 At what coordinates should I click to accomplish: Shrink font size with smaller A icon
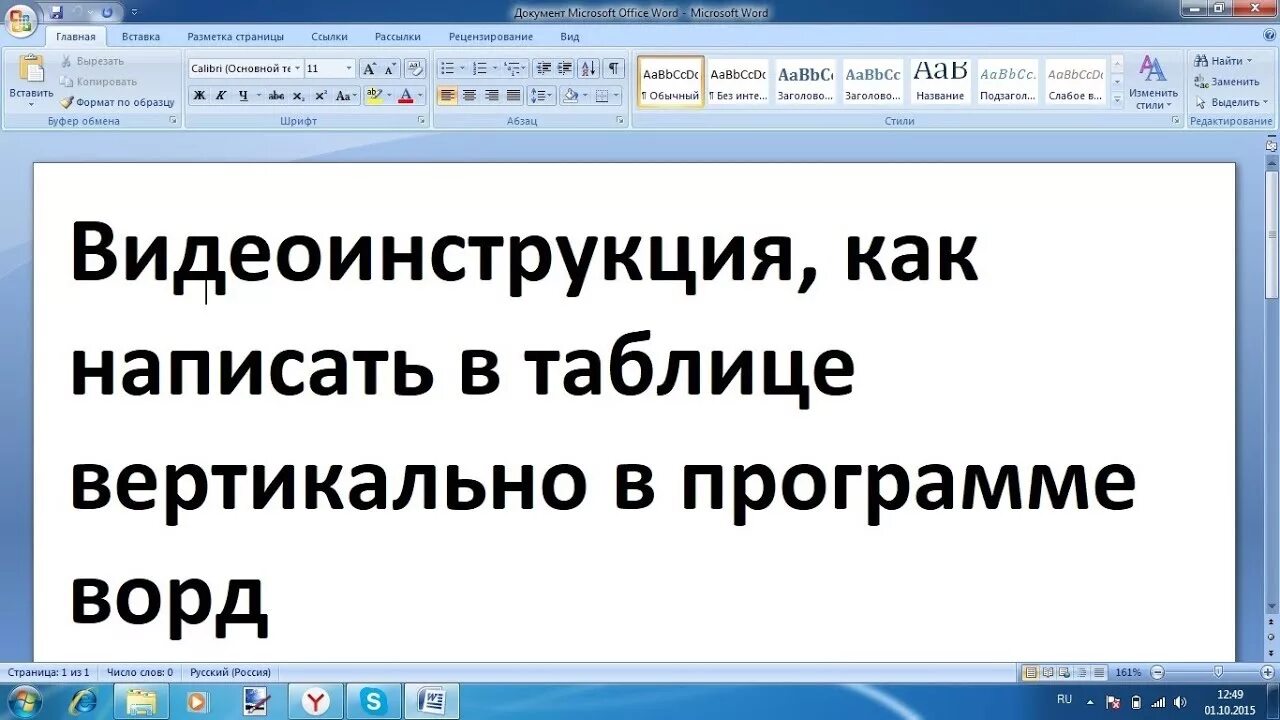coord(390,69)
